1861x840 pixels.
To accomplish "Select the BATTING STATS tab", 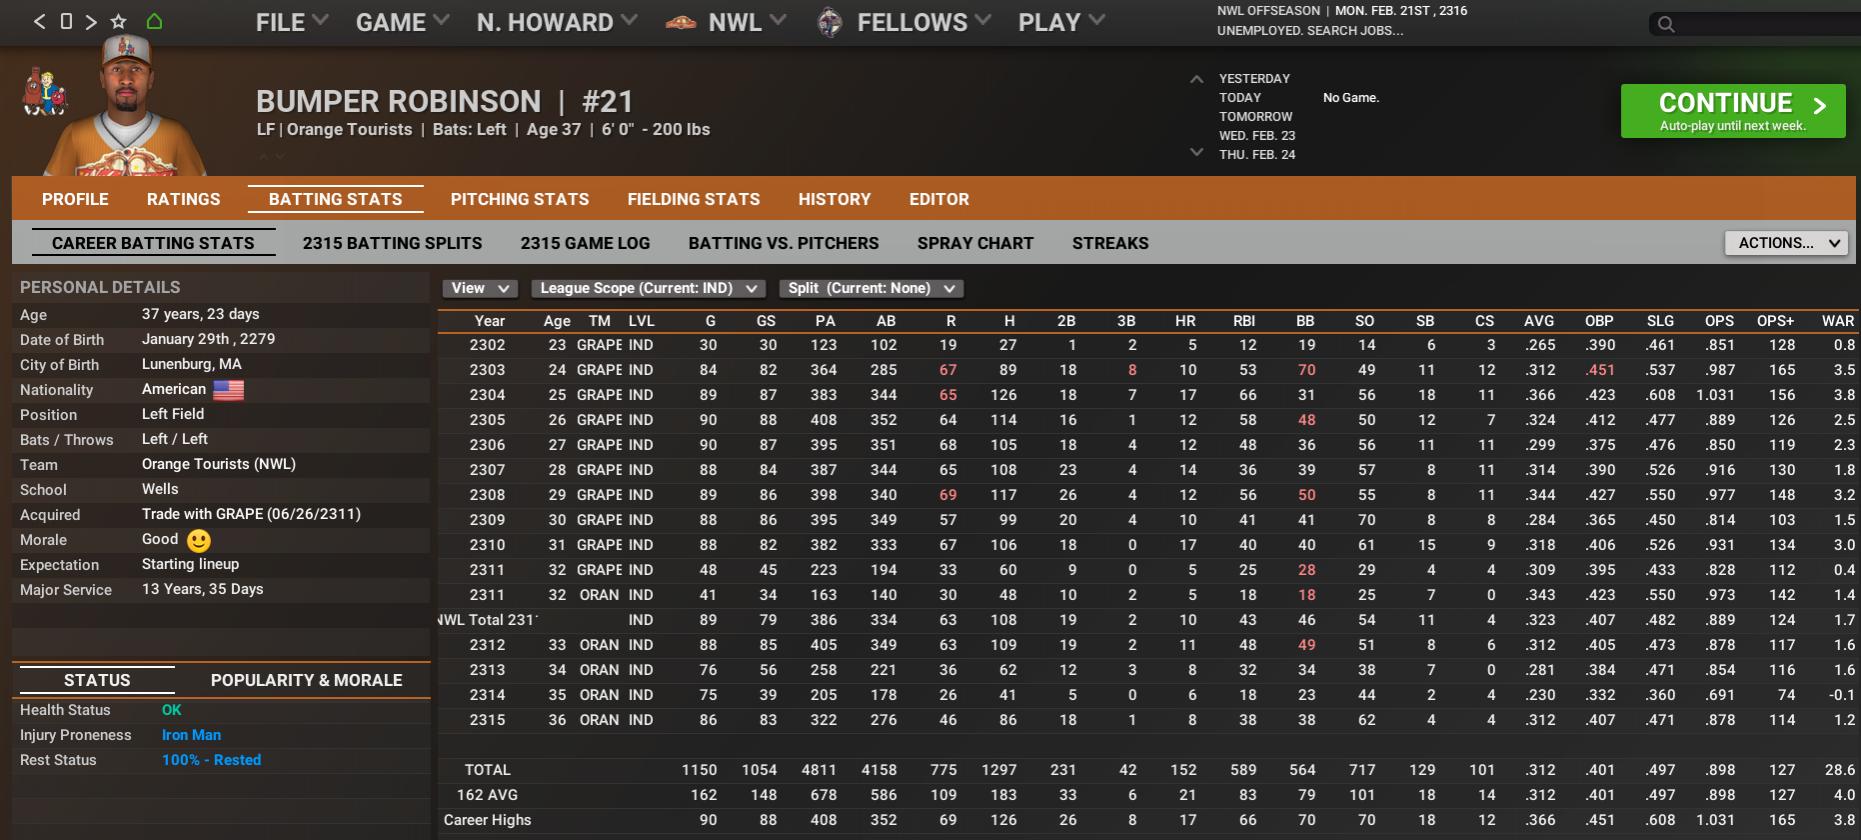I will pyautogui.click(x=335, y=199).
